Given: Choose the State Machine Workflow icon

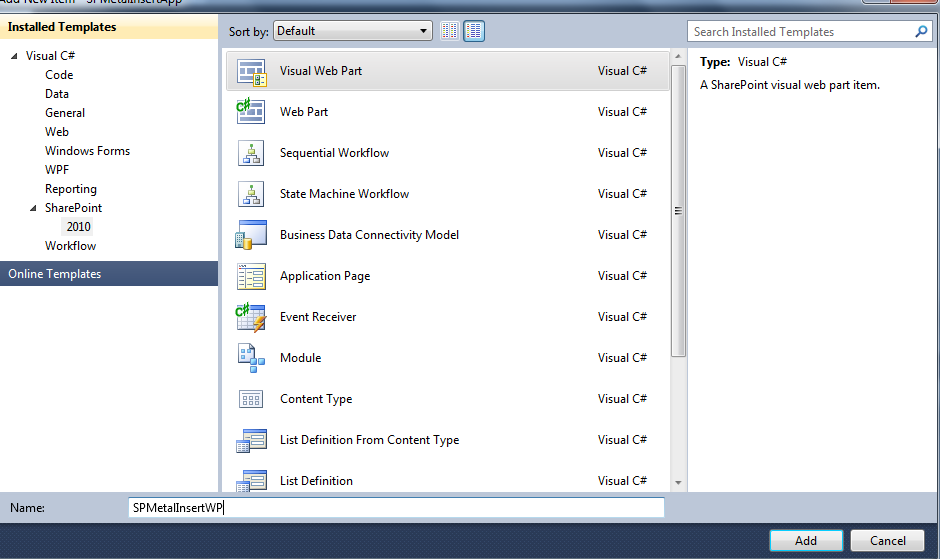Looking at the screenshot, I should [251, 194].
